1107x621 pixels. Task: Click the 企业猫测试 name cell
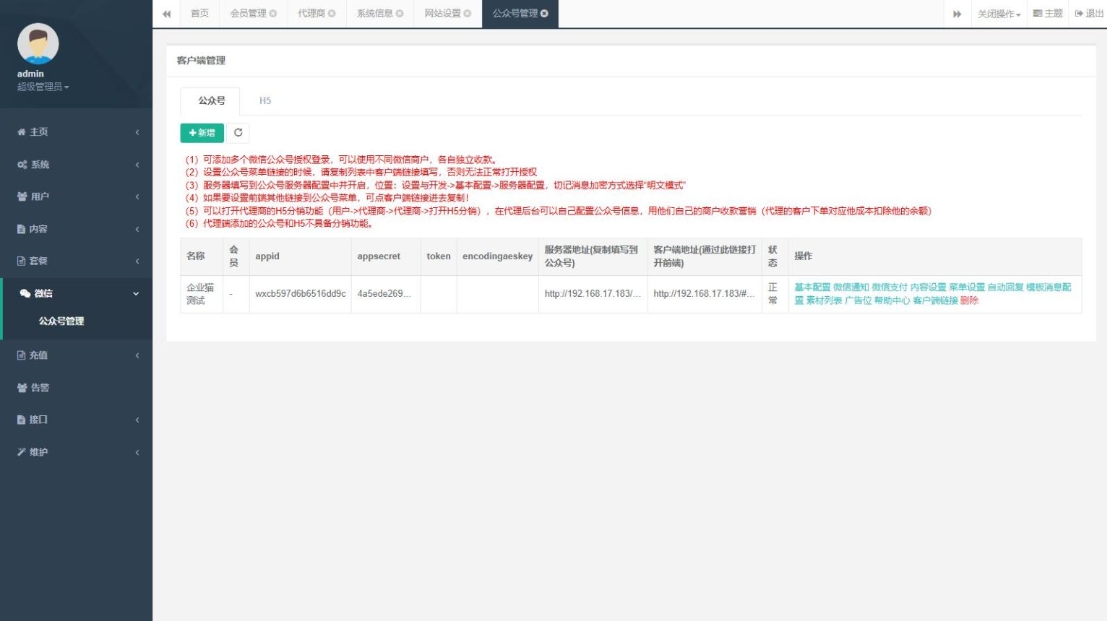coord(200,294)
